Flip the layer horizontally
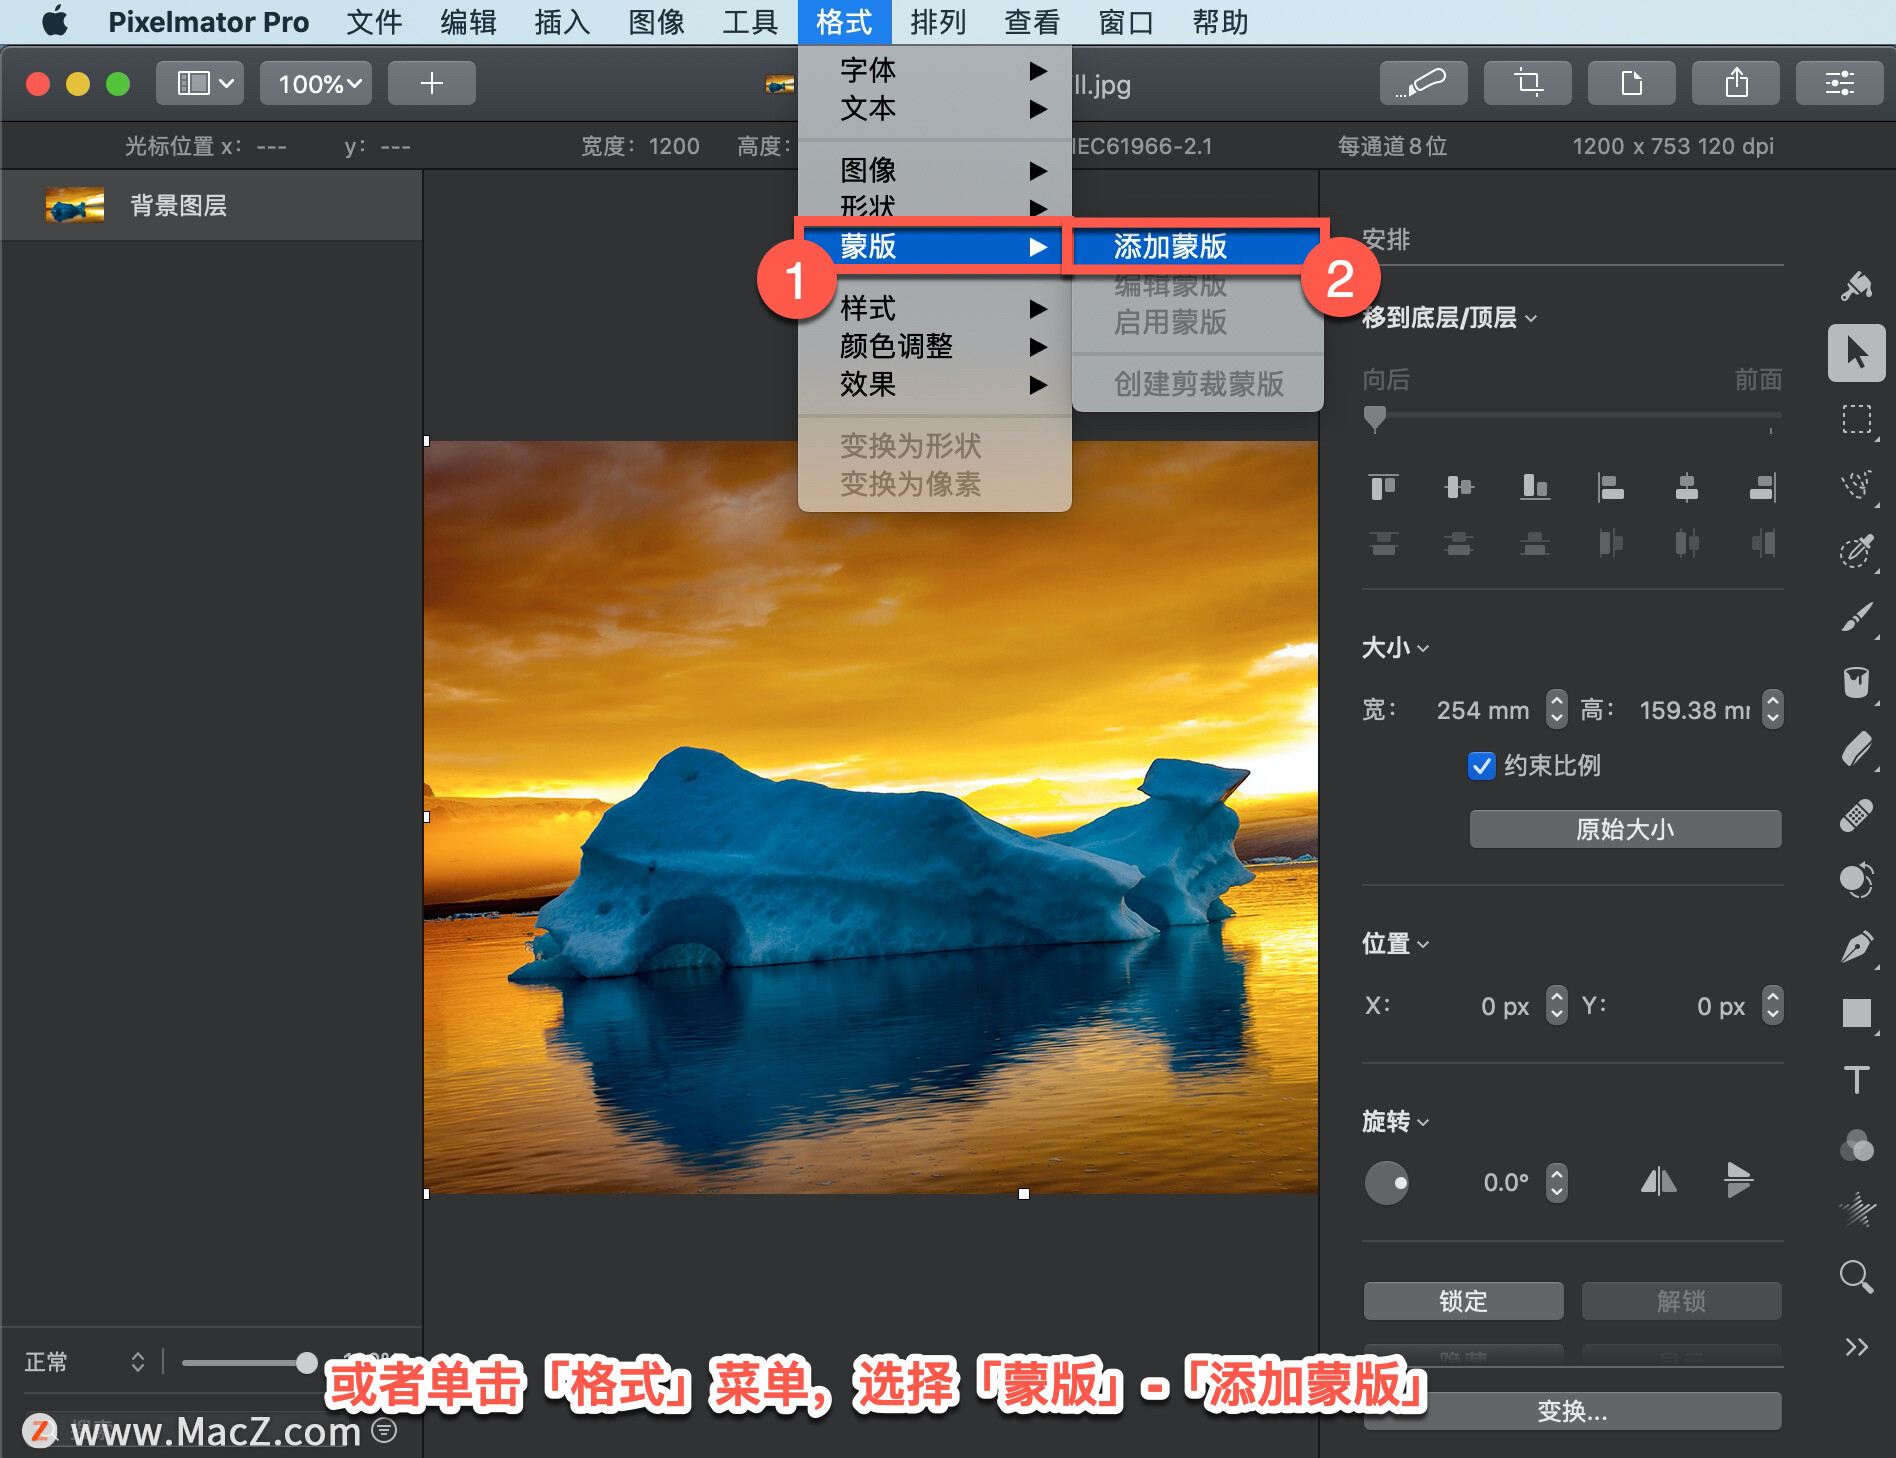The image size is (1896, 1458). click(1658, 1182)
